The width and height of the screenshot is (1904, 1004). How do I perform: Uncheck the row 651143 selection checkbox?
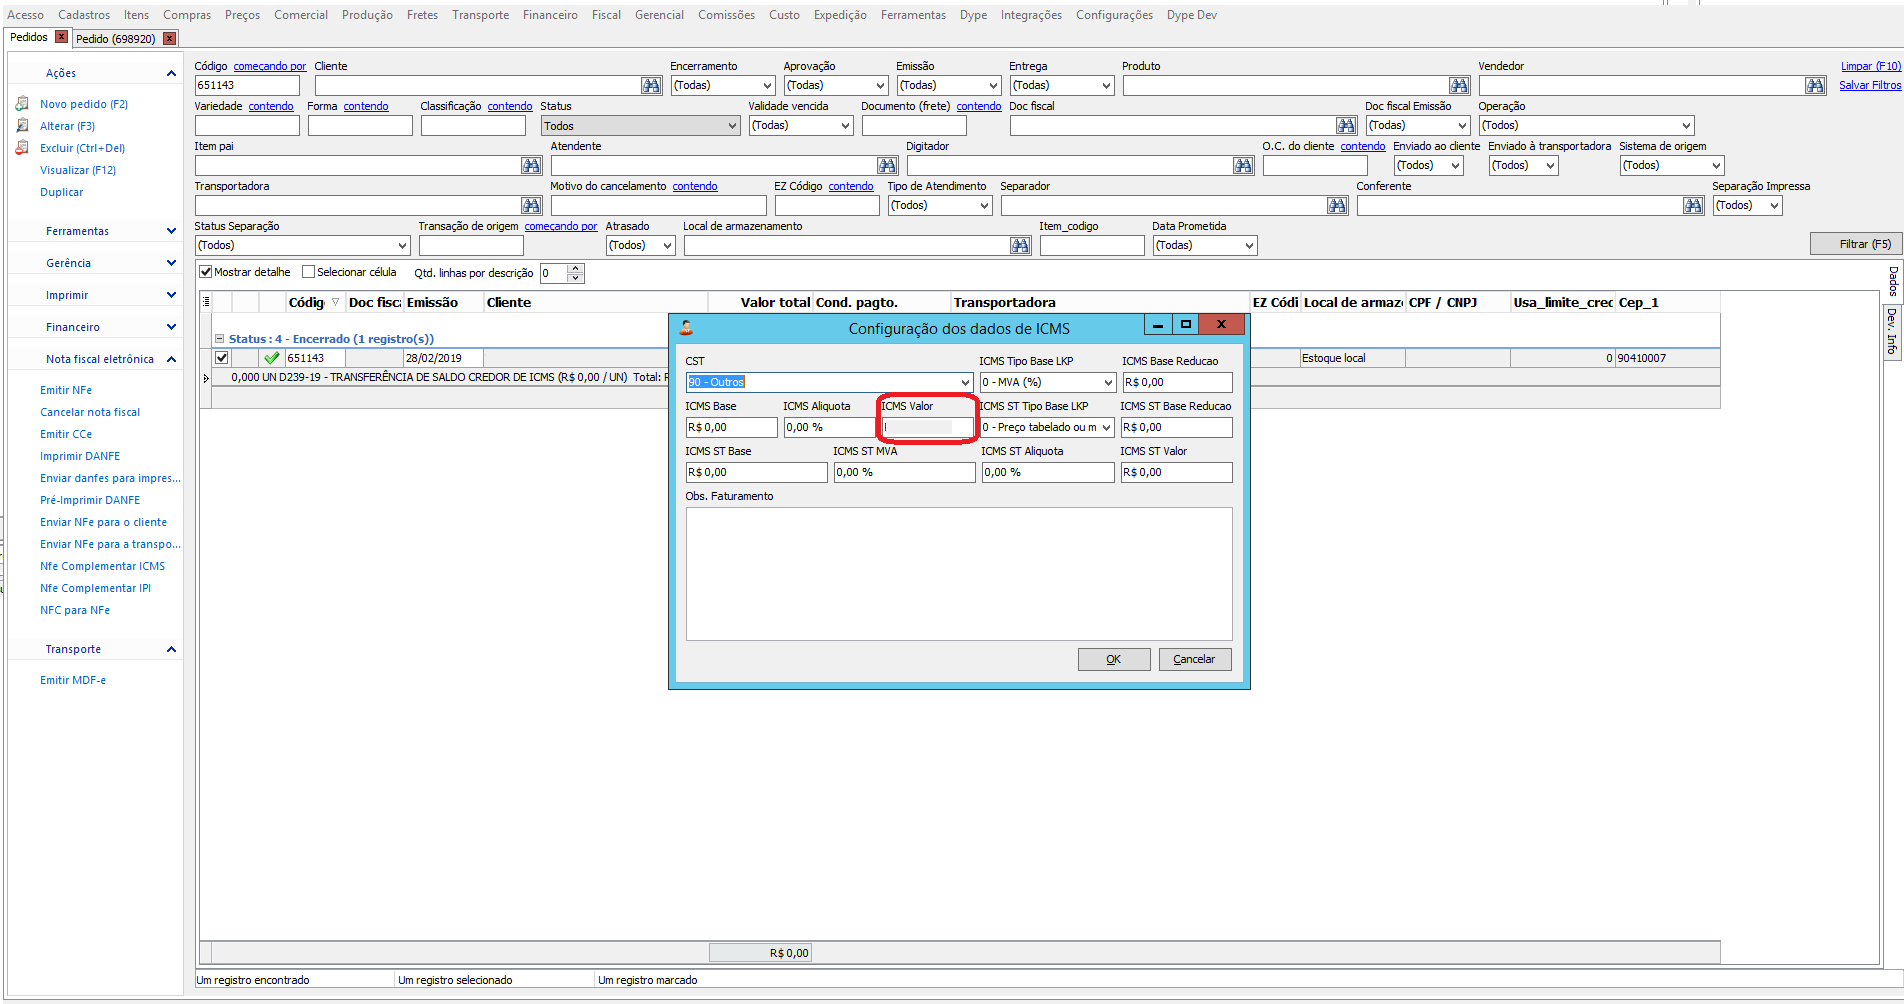coord(222,358)
